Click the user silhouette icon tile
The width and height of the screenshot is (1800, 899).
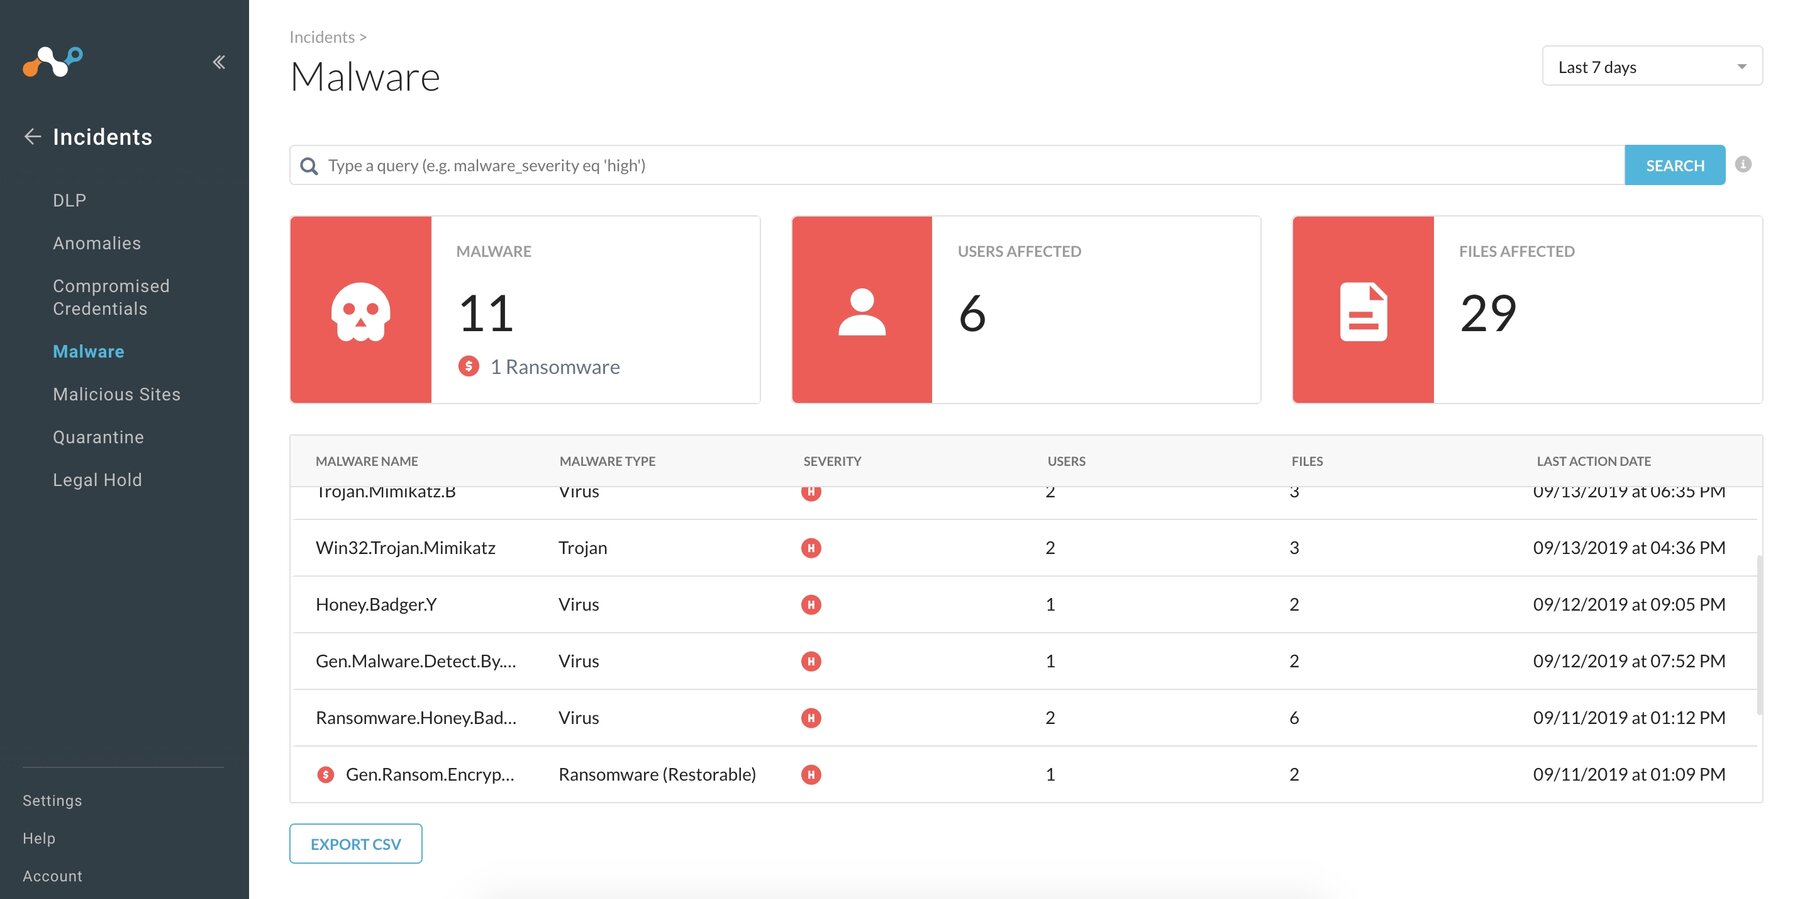(861, 311)
